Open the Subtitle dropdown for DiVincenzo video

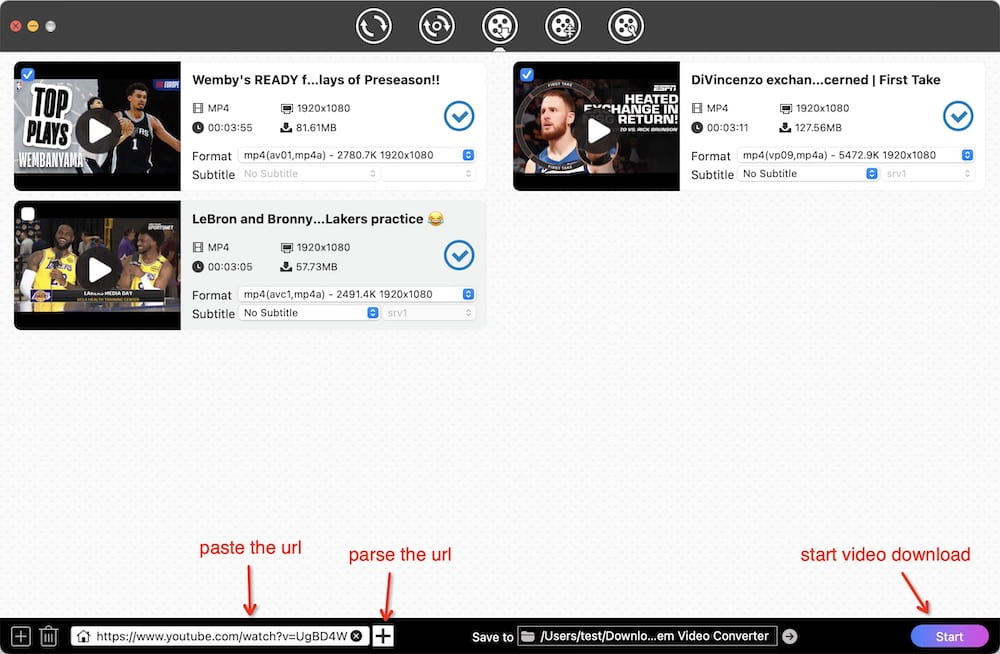(x=808, y=174)
